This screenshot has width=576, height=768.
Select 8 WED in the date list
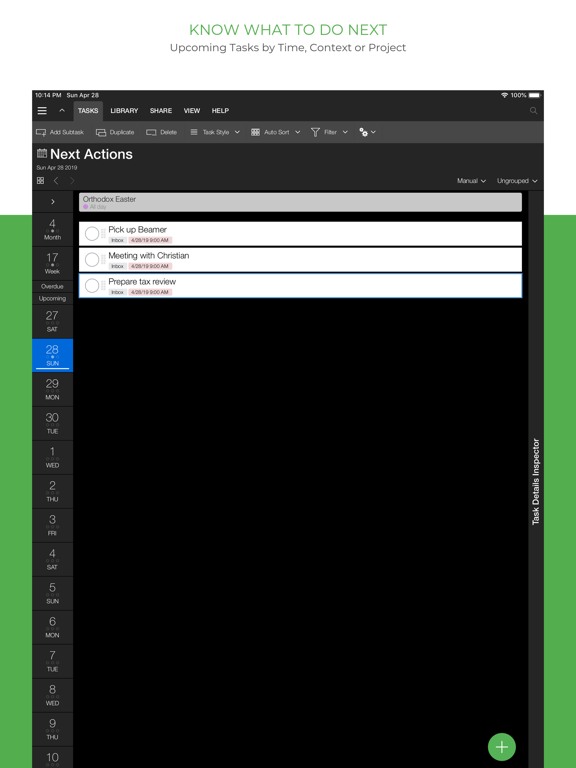click(x=52, y=695)
